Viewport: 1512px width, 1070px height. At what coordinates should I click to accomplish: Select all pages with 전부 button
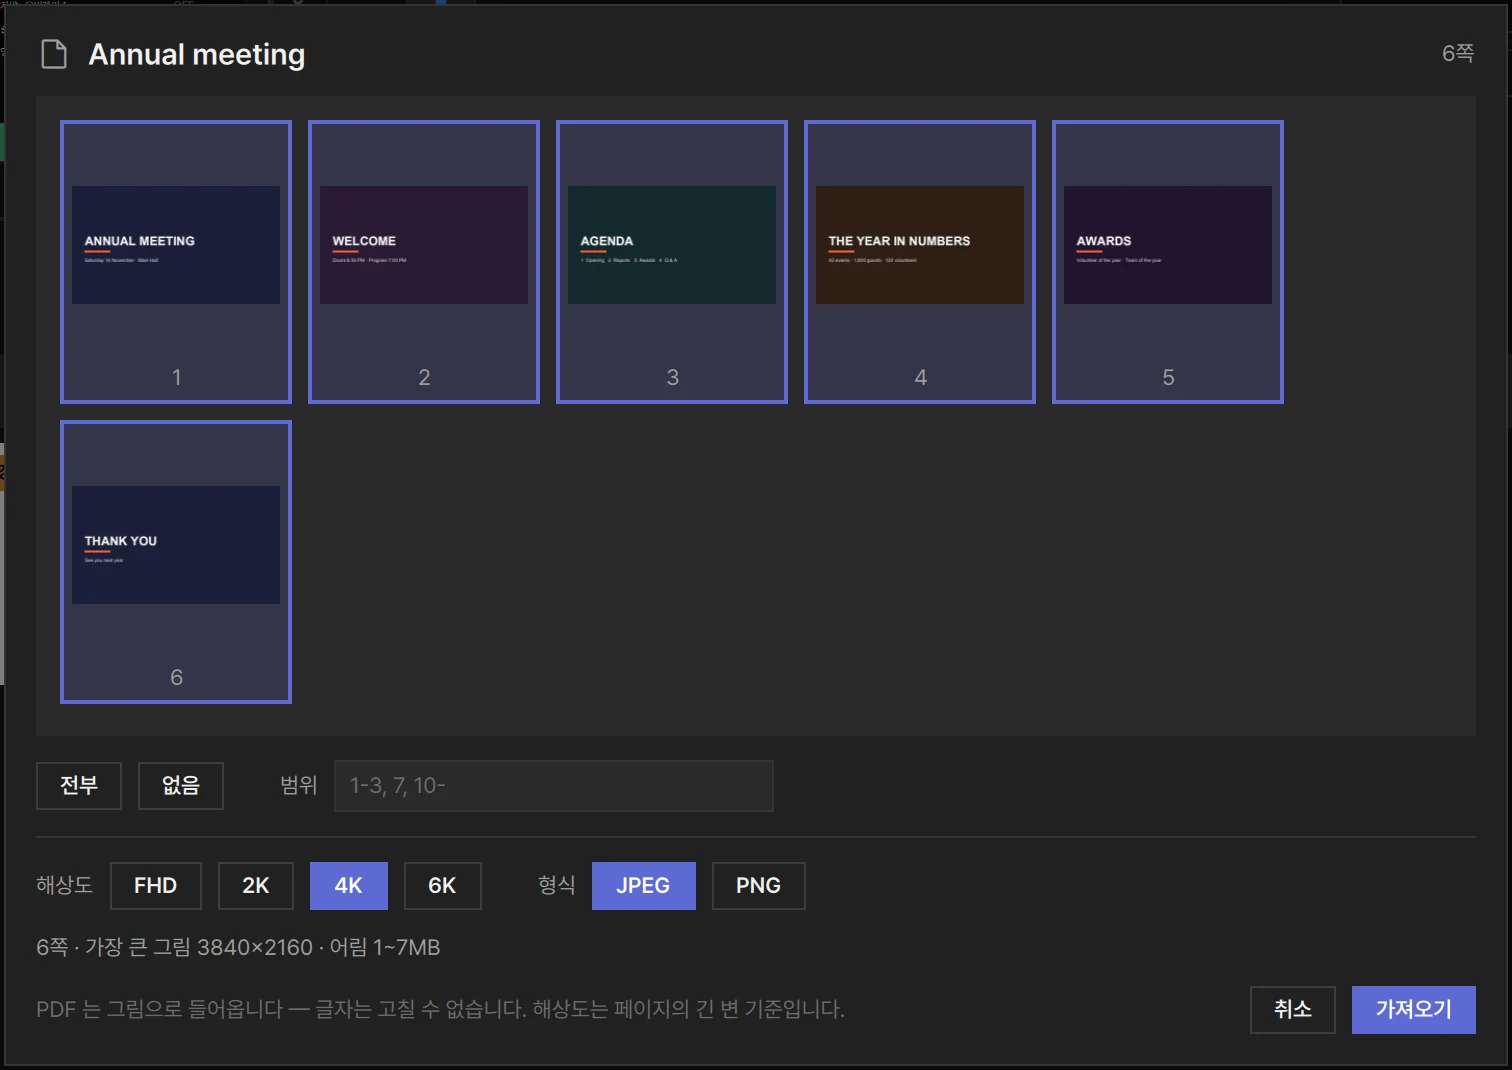click(x=79, y=786)
